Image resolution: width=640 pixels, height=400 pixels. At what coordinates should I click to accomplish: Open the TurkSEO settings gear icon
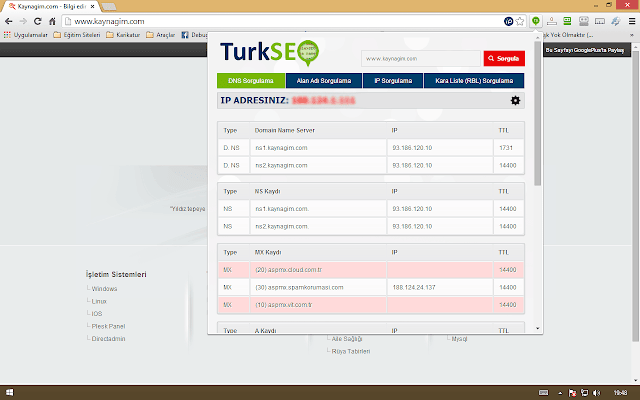click(515, 100)
